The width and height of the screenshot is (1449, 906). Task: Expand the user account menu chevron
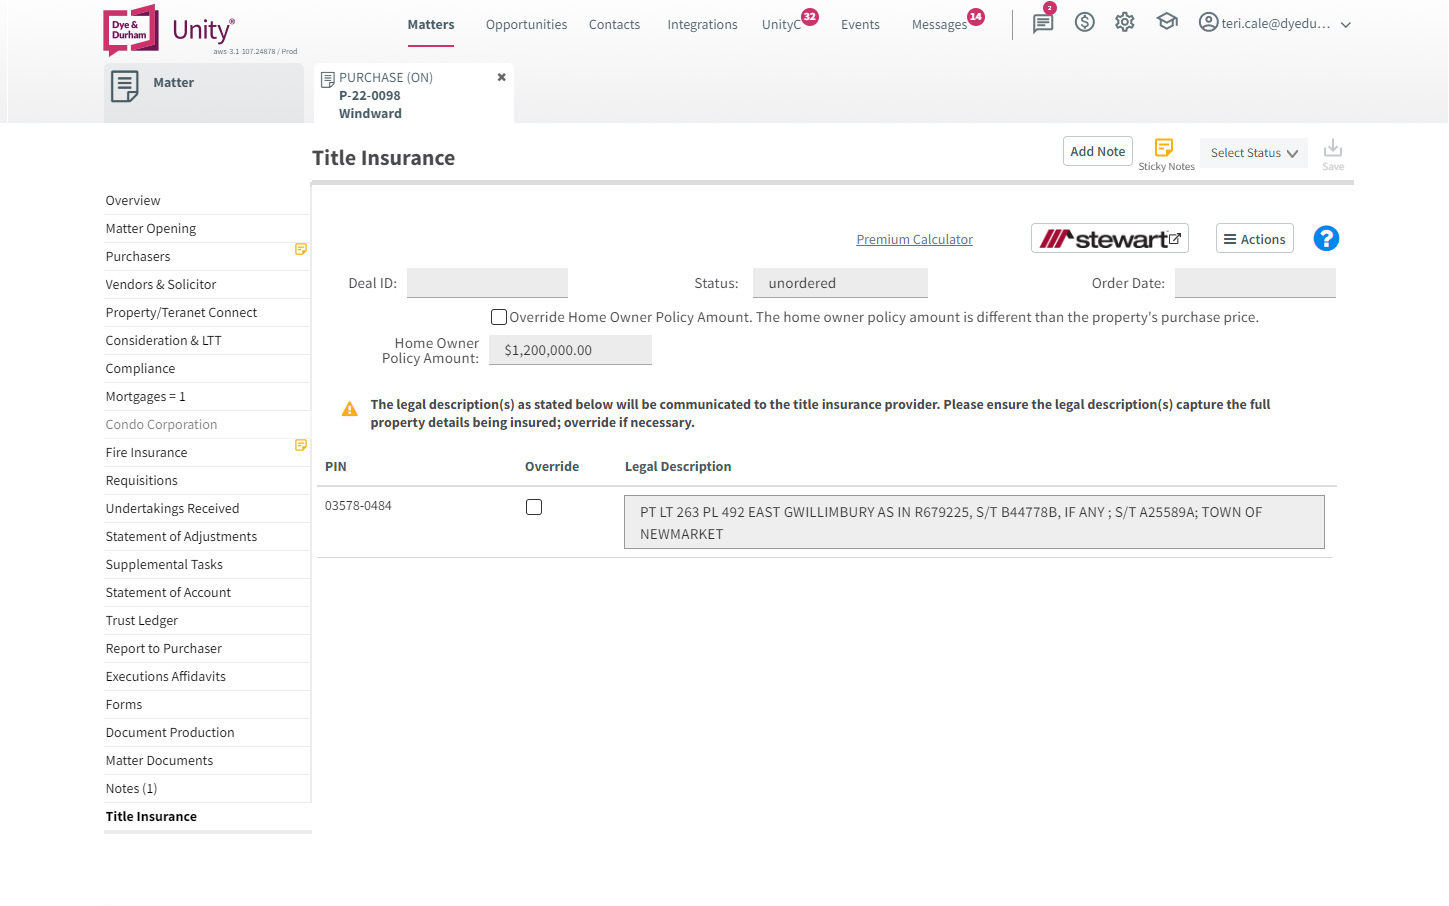point(1346,23)
